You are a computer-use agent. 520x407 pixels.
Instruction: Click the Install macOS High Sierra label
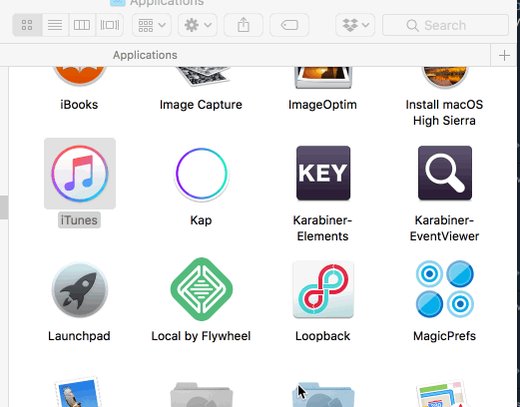[x=444, y=113]
